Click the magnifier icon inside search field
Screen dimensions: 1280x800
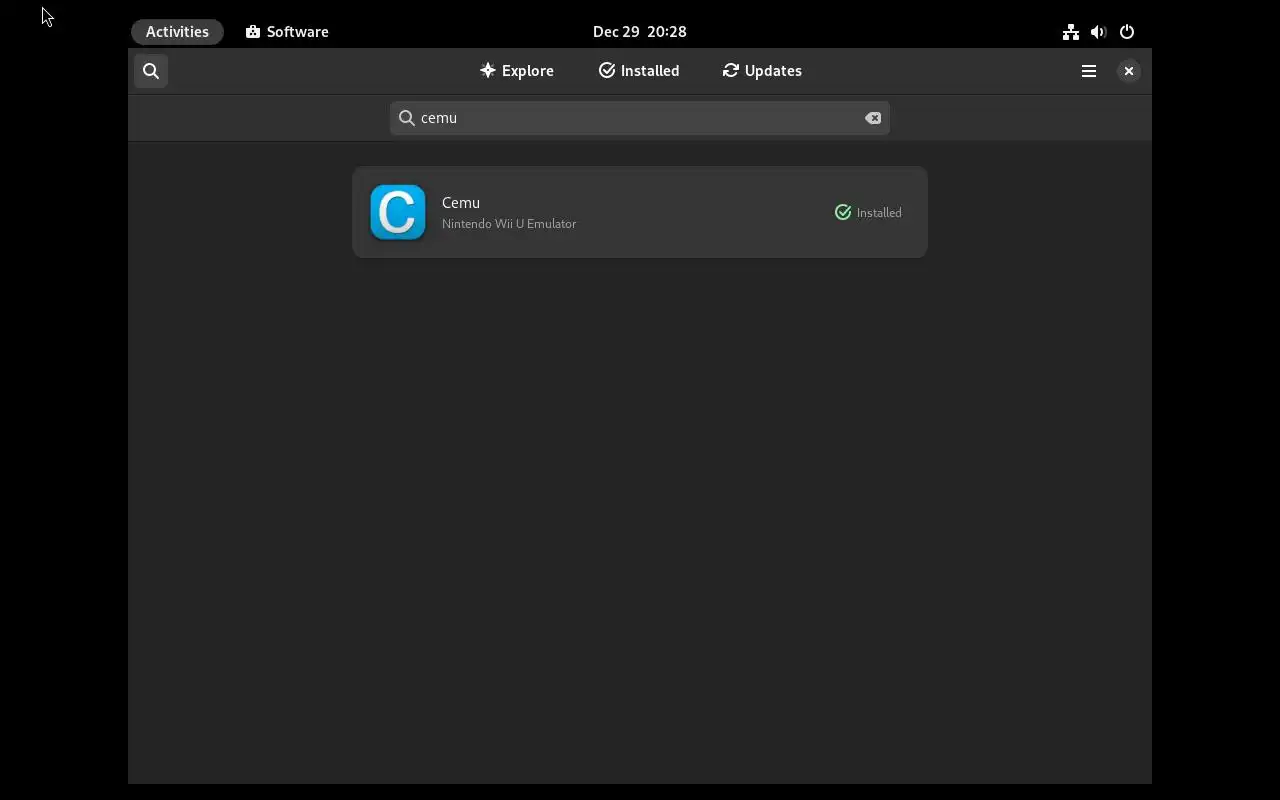[x=407, y=118]
